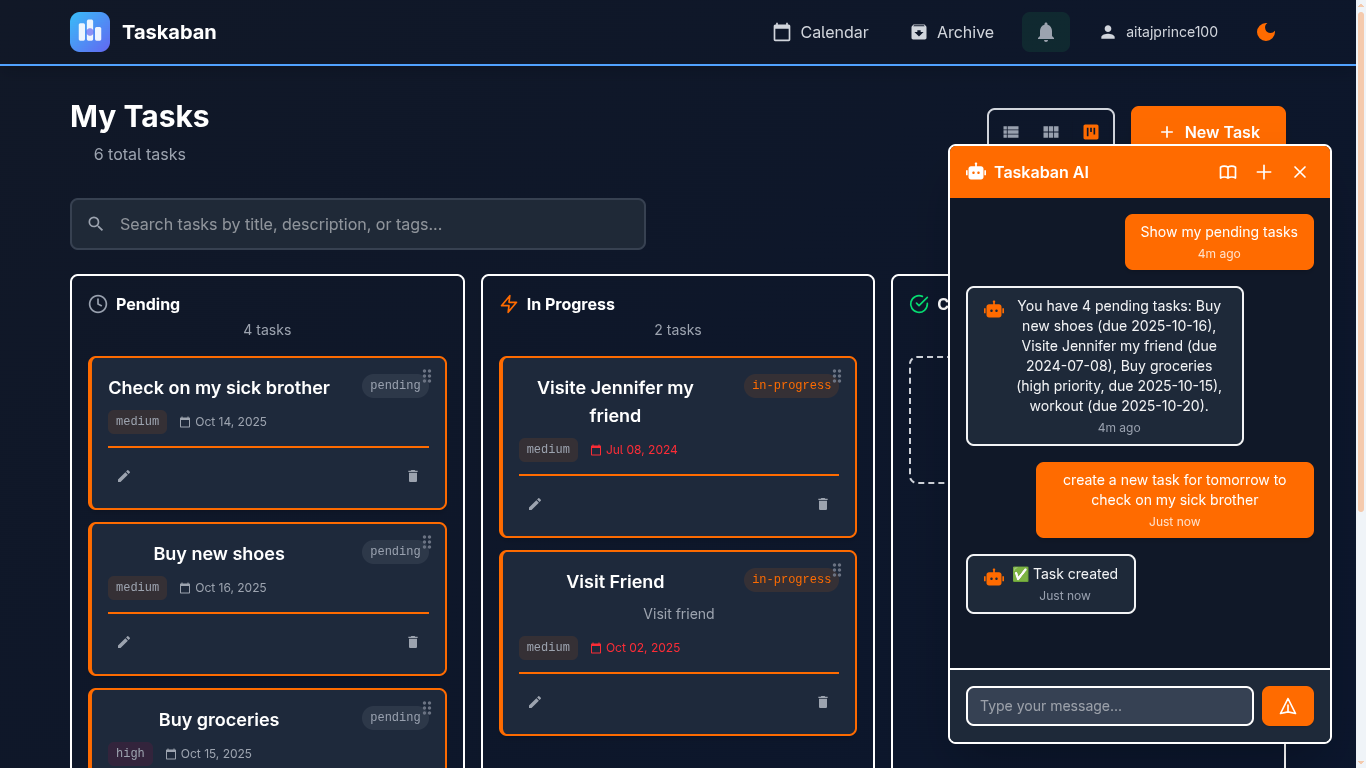Click the Visite Jennifer my friend title
The height and width of the screenshot is (768, 1366).
point(615,402)
